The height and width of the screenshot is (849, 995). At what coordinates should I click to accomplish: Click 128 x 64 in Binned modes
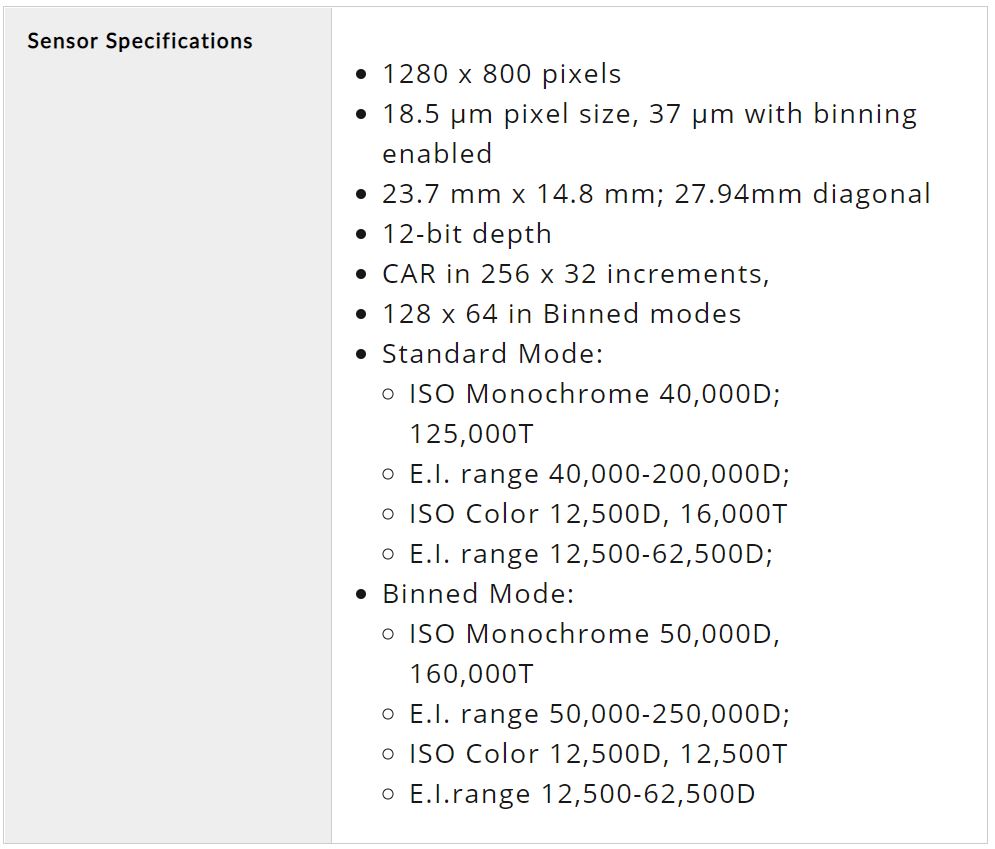562,314
